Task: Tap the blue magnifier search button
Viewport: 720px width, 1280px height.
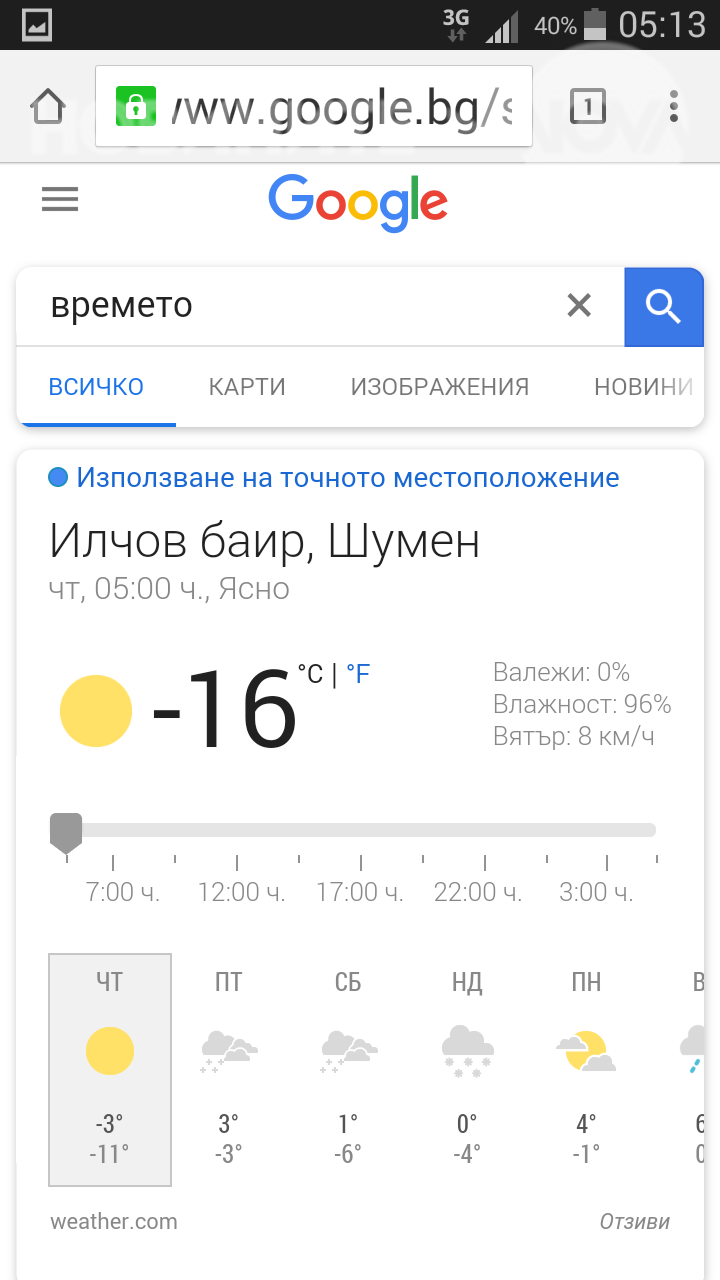Action: (663, 307)
